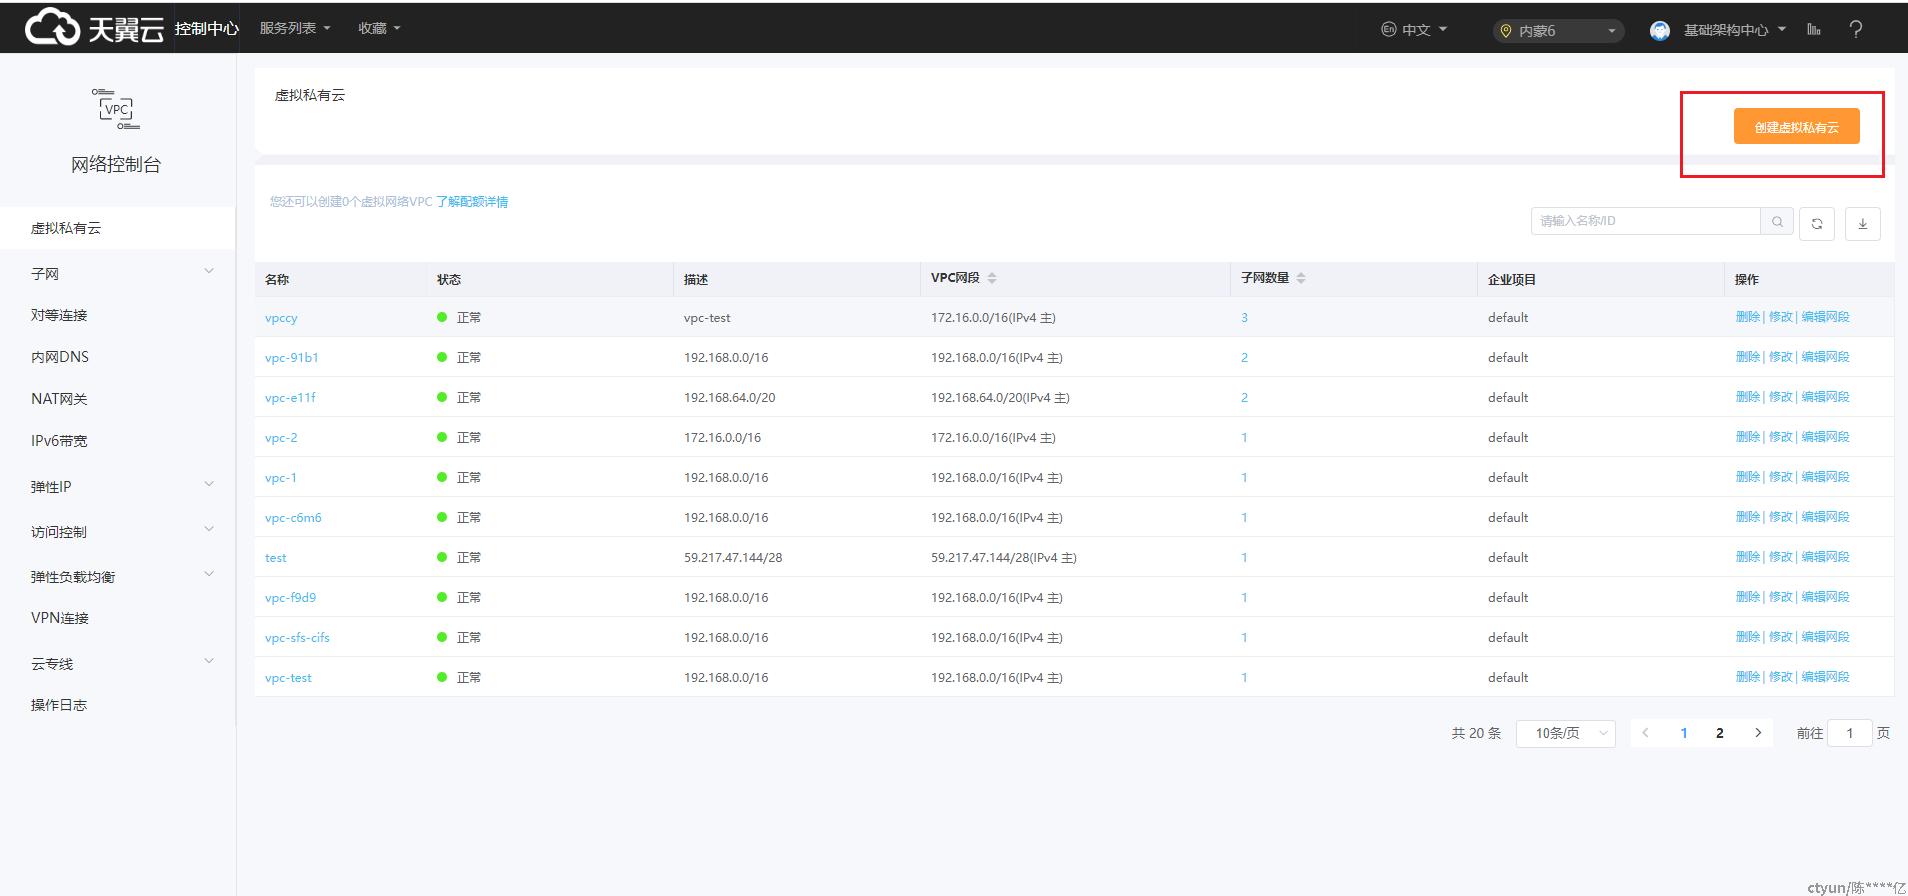Click the 创建虚拟私有云 button
This screenshot has width=1908, height=896.
click(1796, 127)
